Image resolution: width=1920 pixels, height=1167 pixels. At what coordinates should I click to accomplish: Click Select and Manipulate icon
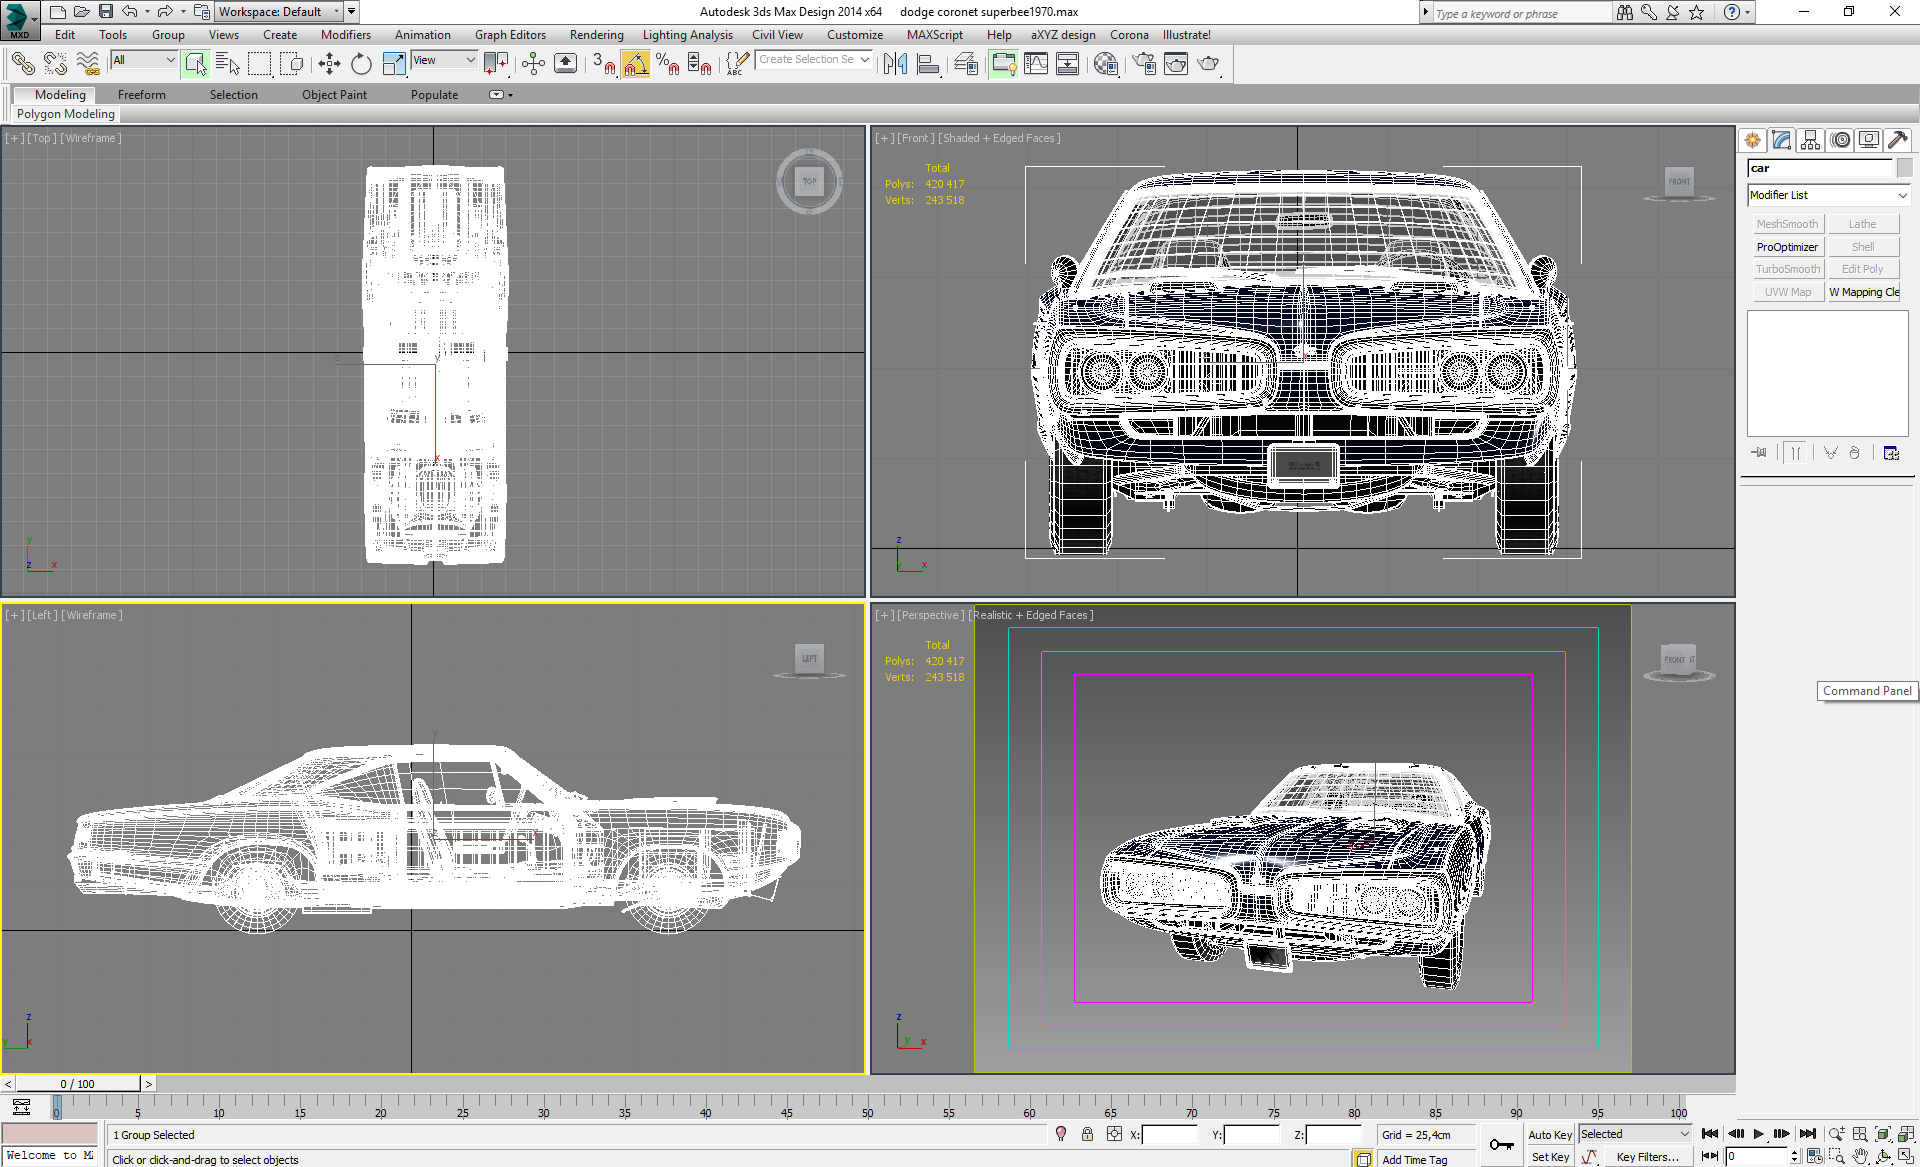533,64
